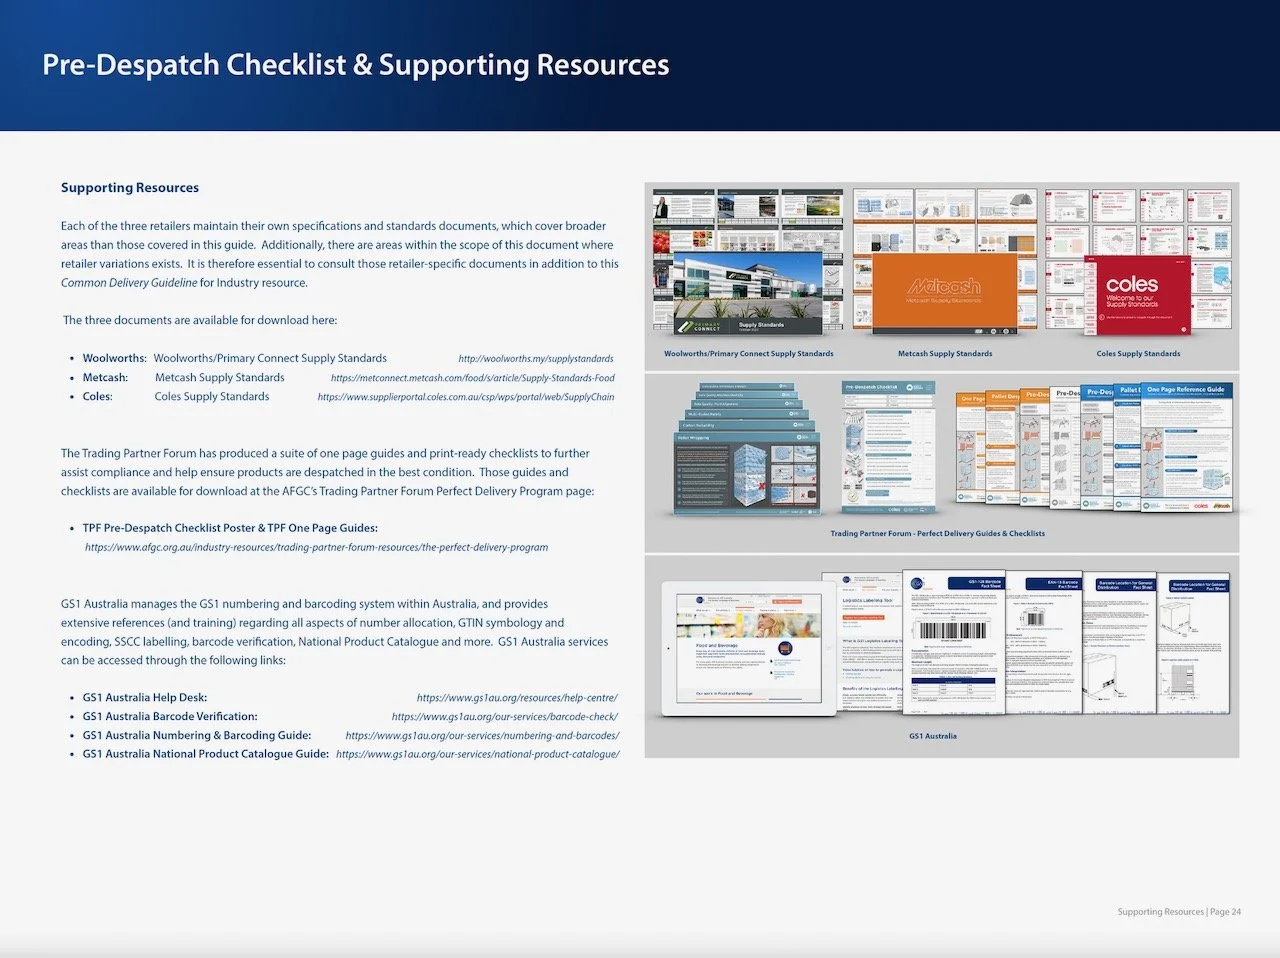Click the dark Pallet Wrapping guide thumbnail
The image size is (1280, 958).
(747, 473)
